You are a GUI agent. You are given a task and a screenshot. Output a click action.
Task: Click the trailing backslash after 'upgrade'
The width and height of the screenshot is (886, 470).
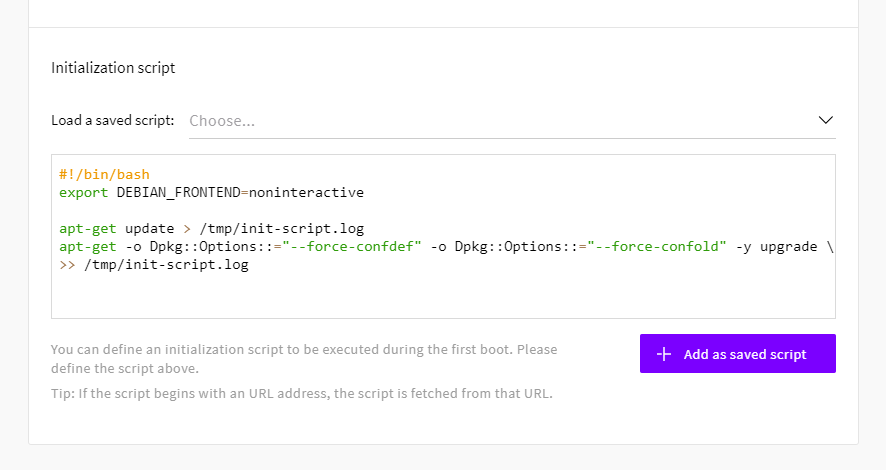[829, 247]
